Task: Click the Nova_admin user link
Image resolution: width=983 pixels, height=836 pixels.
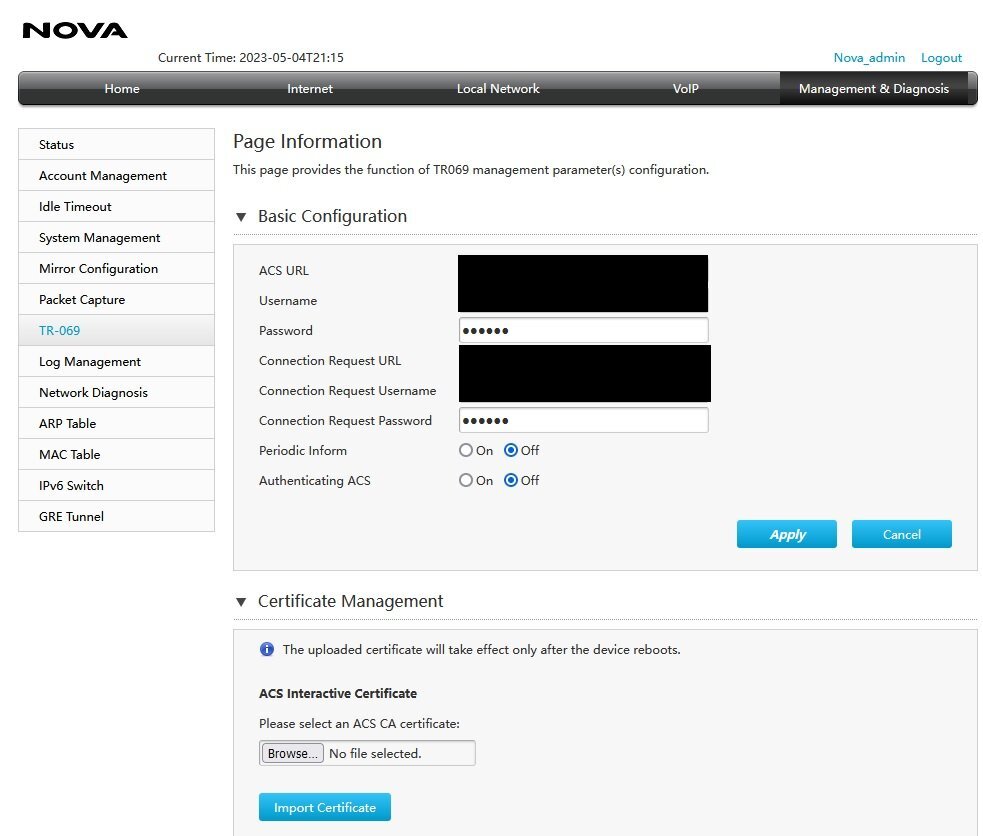Action: pos(869,58)
